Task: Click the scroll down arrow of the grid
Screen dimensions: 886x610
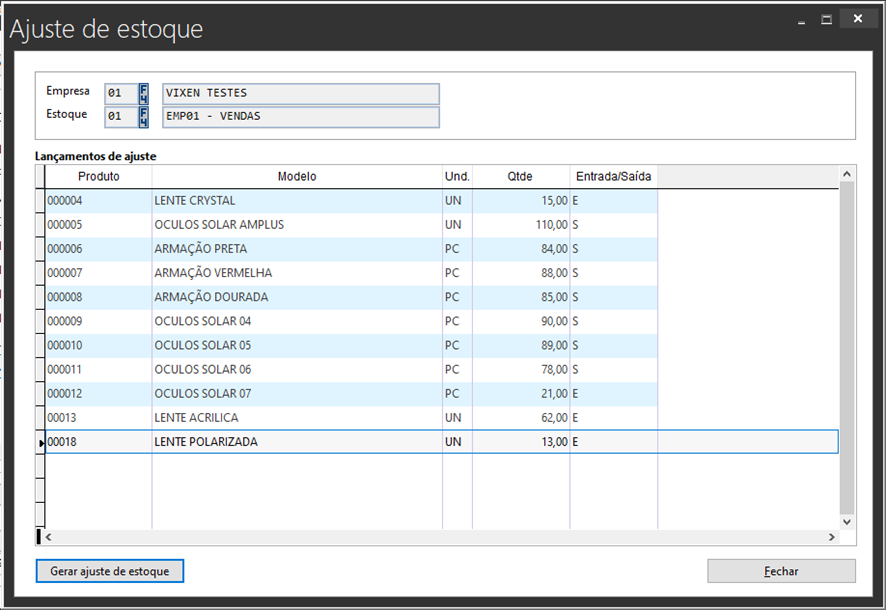Action: tap(847, 521)
